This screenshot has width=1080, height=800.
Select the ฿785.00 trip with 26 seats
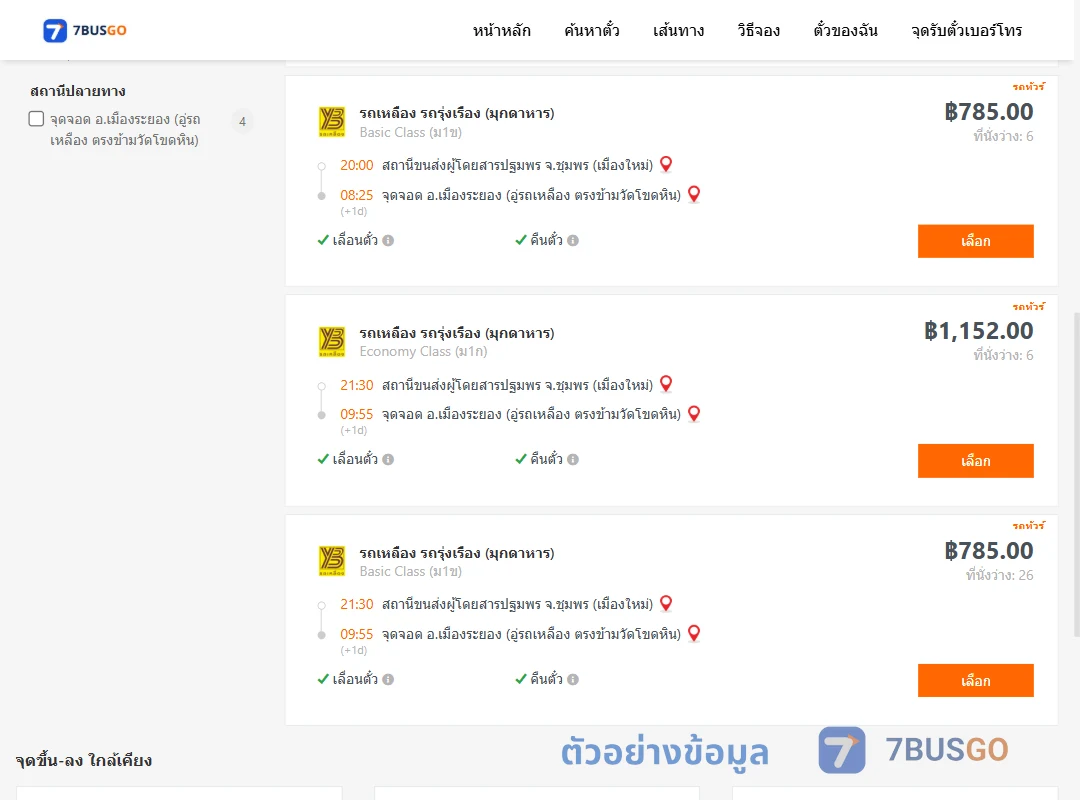tap(975, 680)
